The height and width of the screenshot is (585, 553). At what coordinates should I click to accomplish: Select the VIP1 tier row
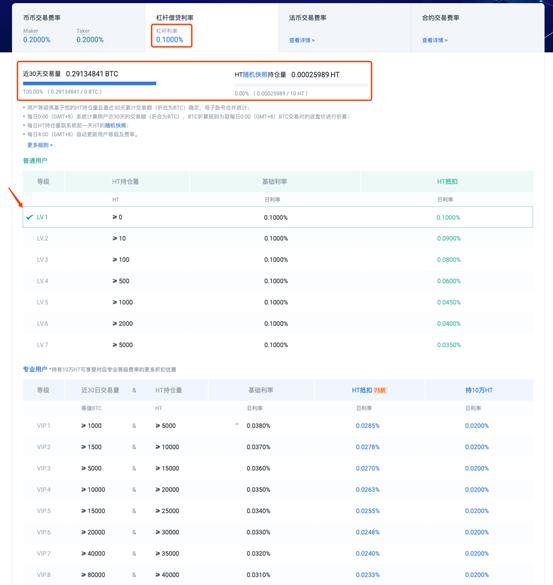pyautogui.click(x=278, y=426)
